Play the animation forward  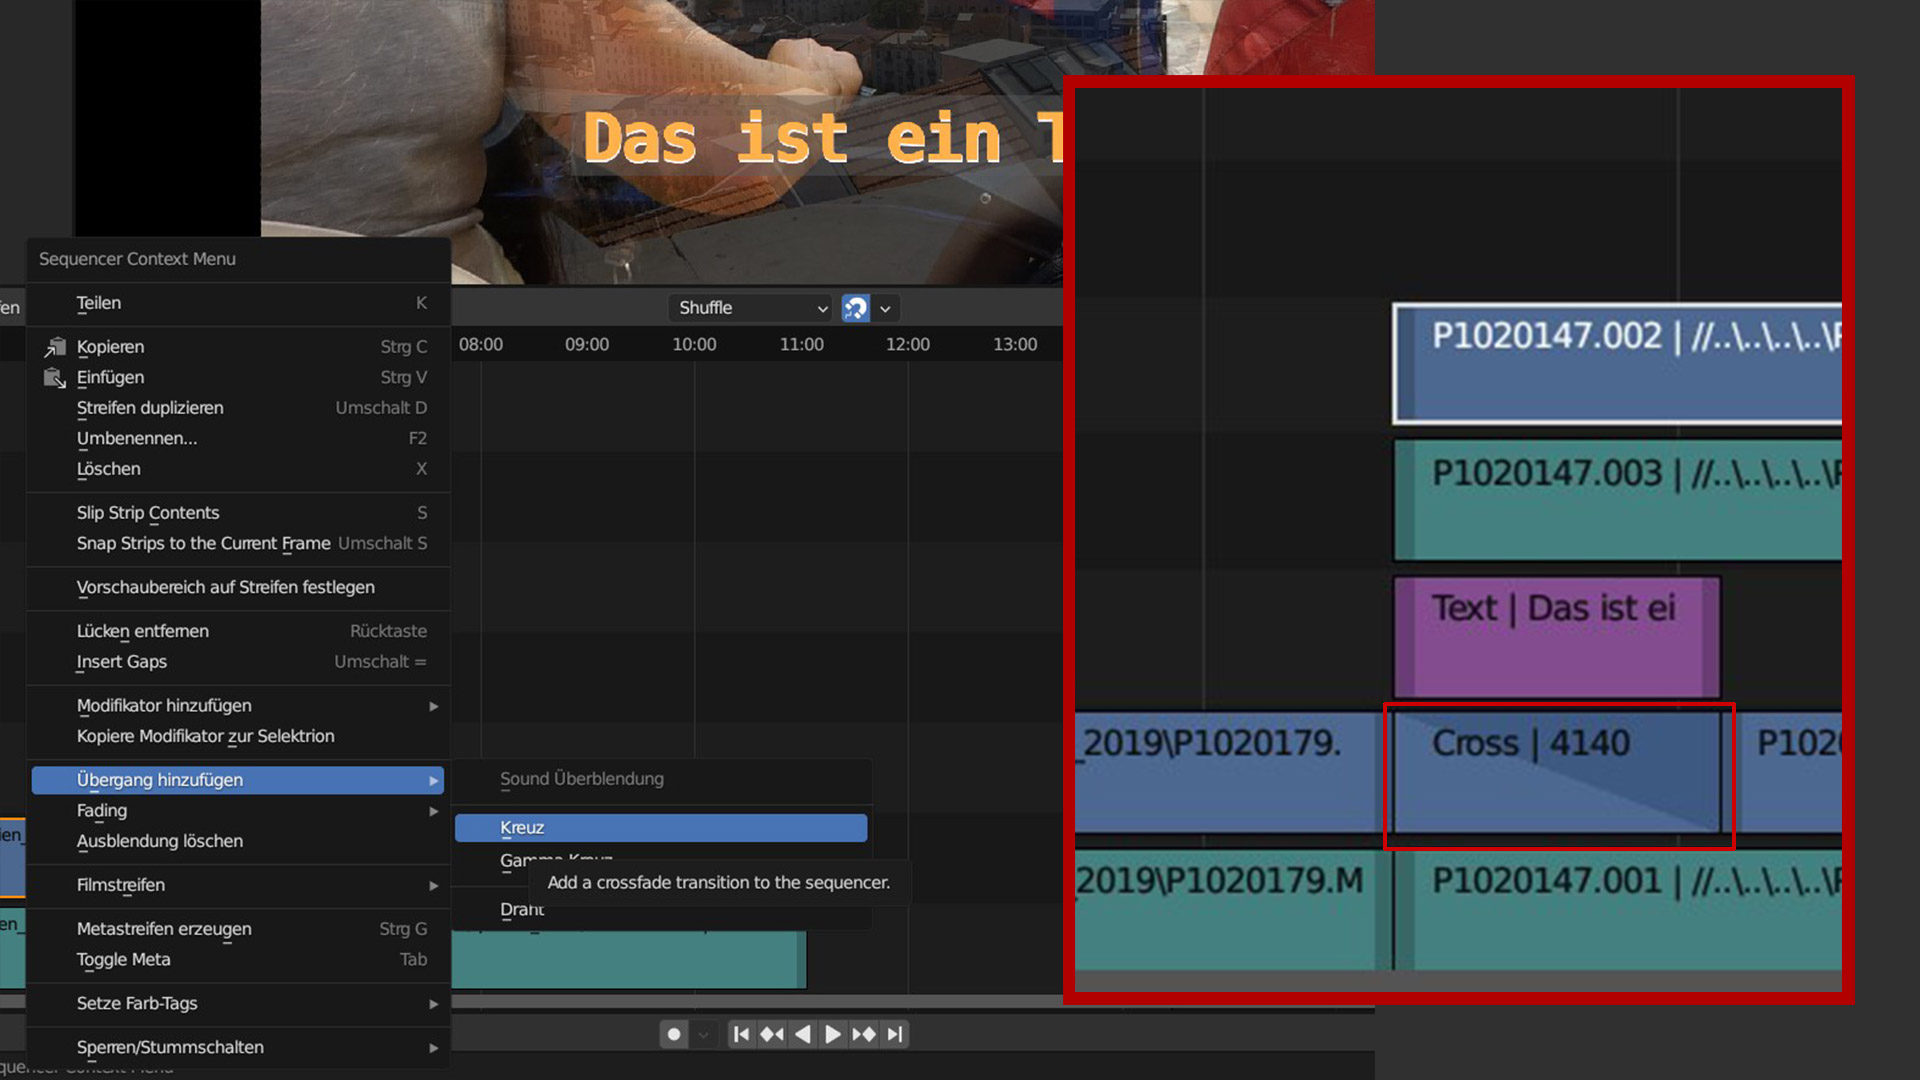point(833,1034)
